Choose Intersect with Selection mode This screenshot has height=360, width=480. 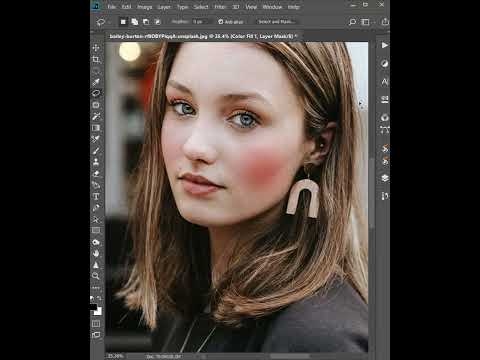pyautogui.click(x=157, y=22)
